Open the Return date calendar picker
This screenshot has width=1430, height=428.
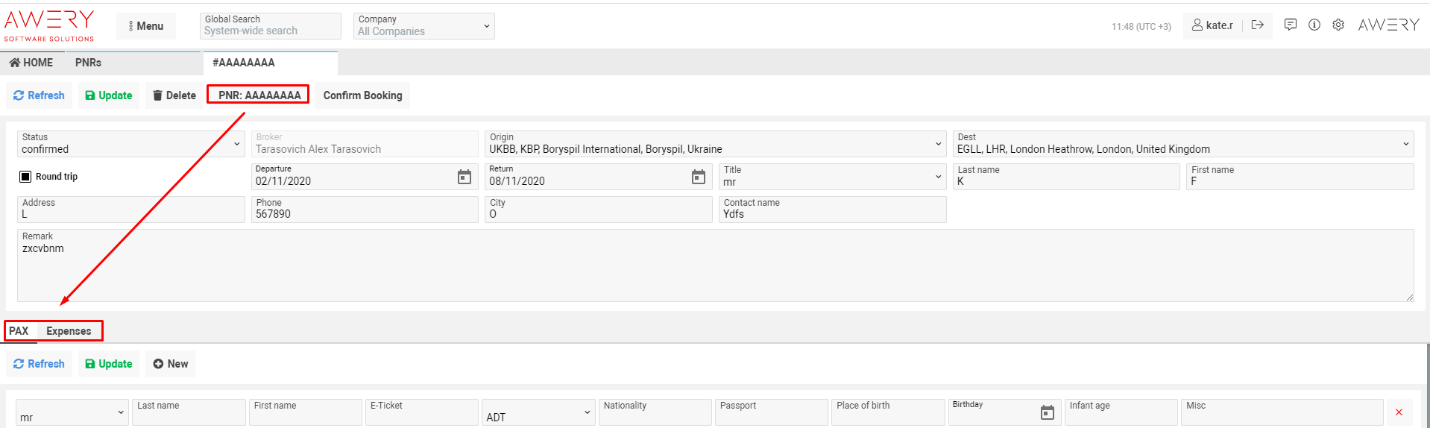[698, 177]
